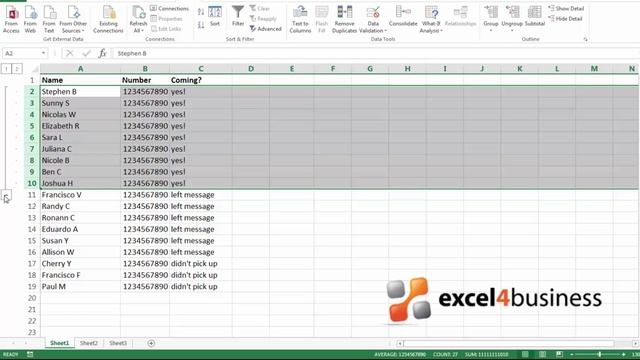
Task: Zoom in with plus button
Action: (624, 354)
